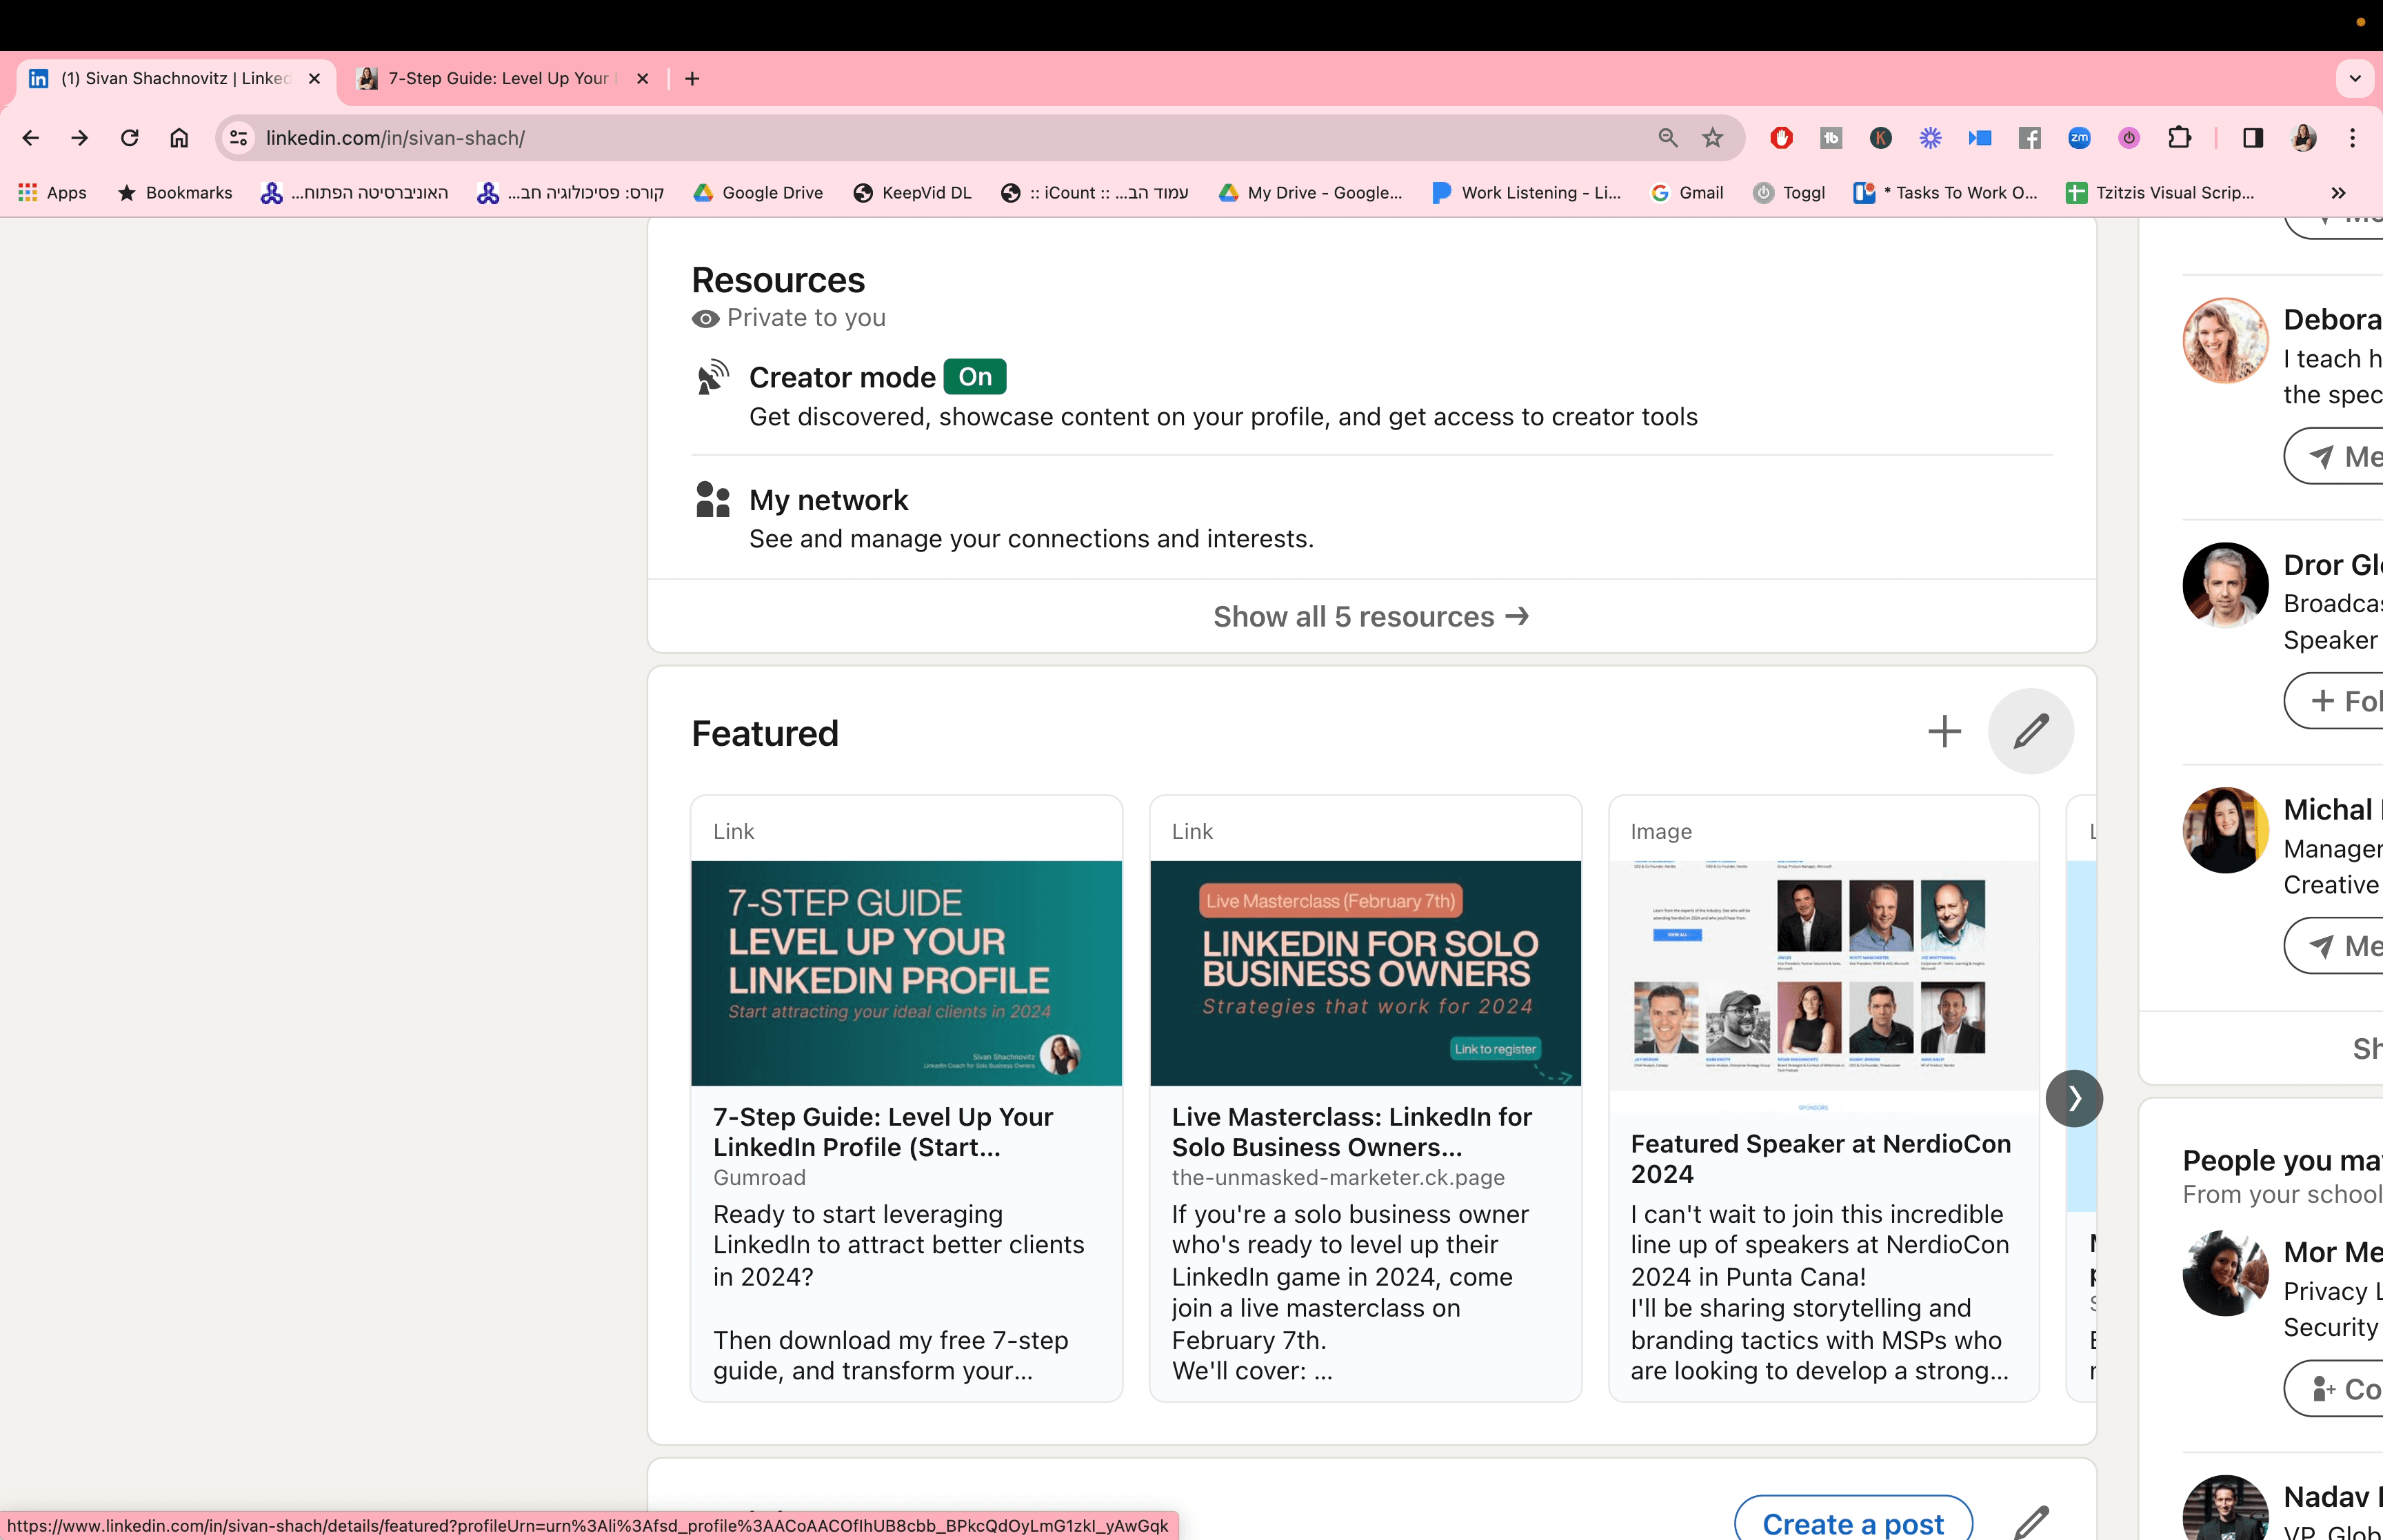Open the Chrome three-dot menu
This screenshot has width=2383, height=1540.
(2353, 138)
